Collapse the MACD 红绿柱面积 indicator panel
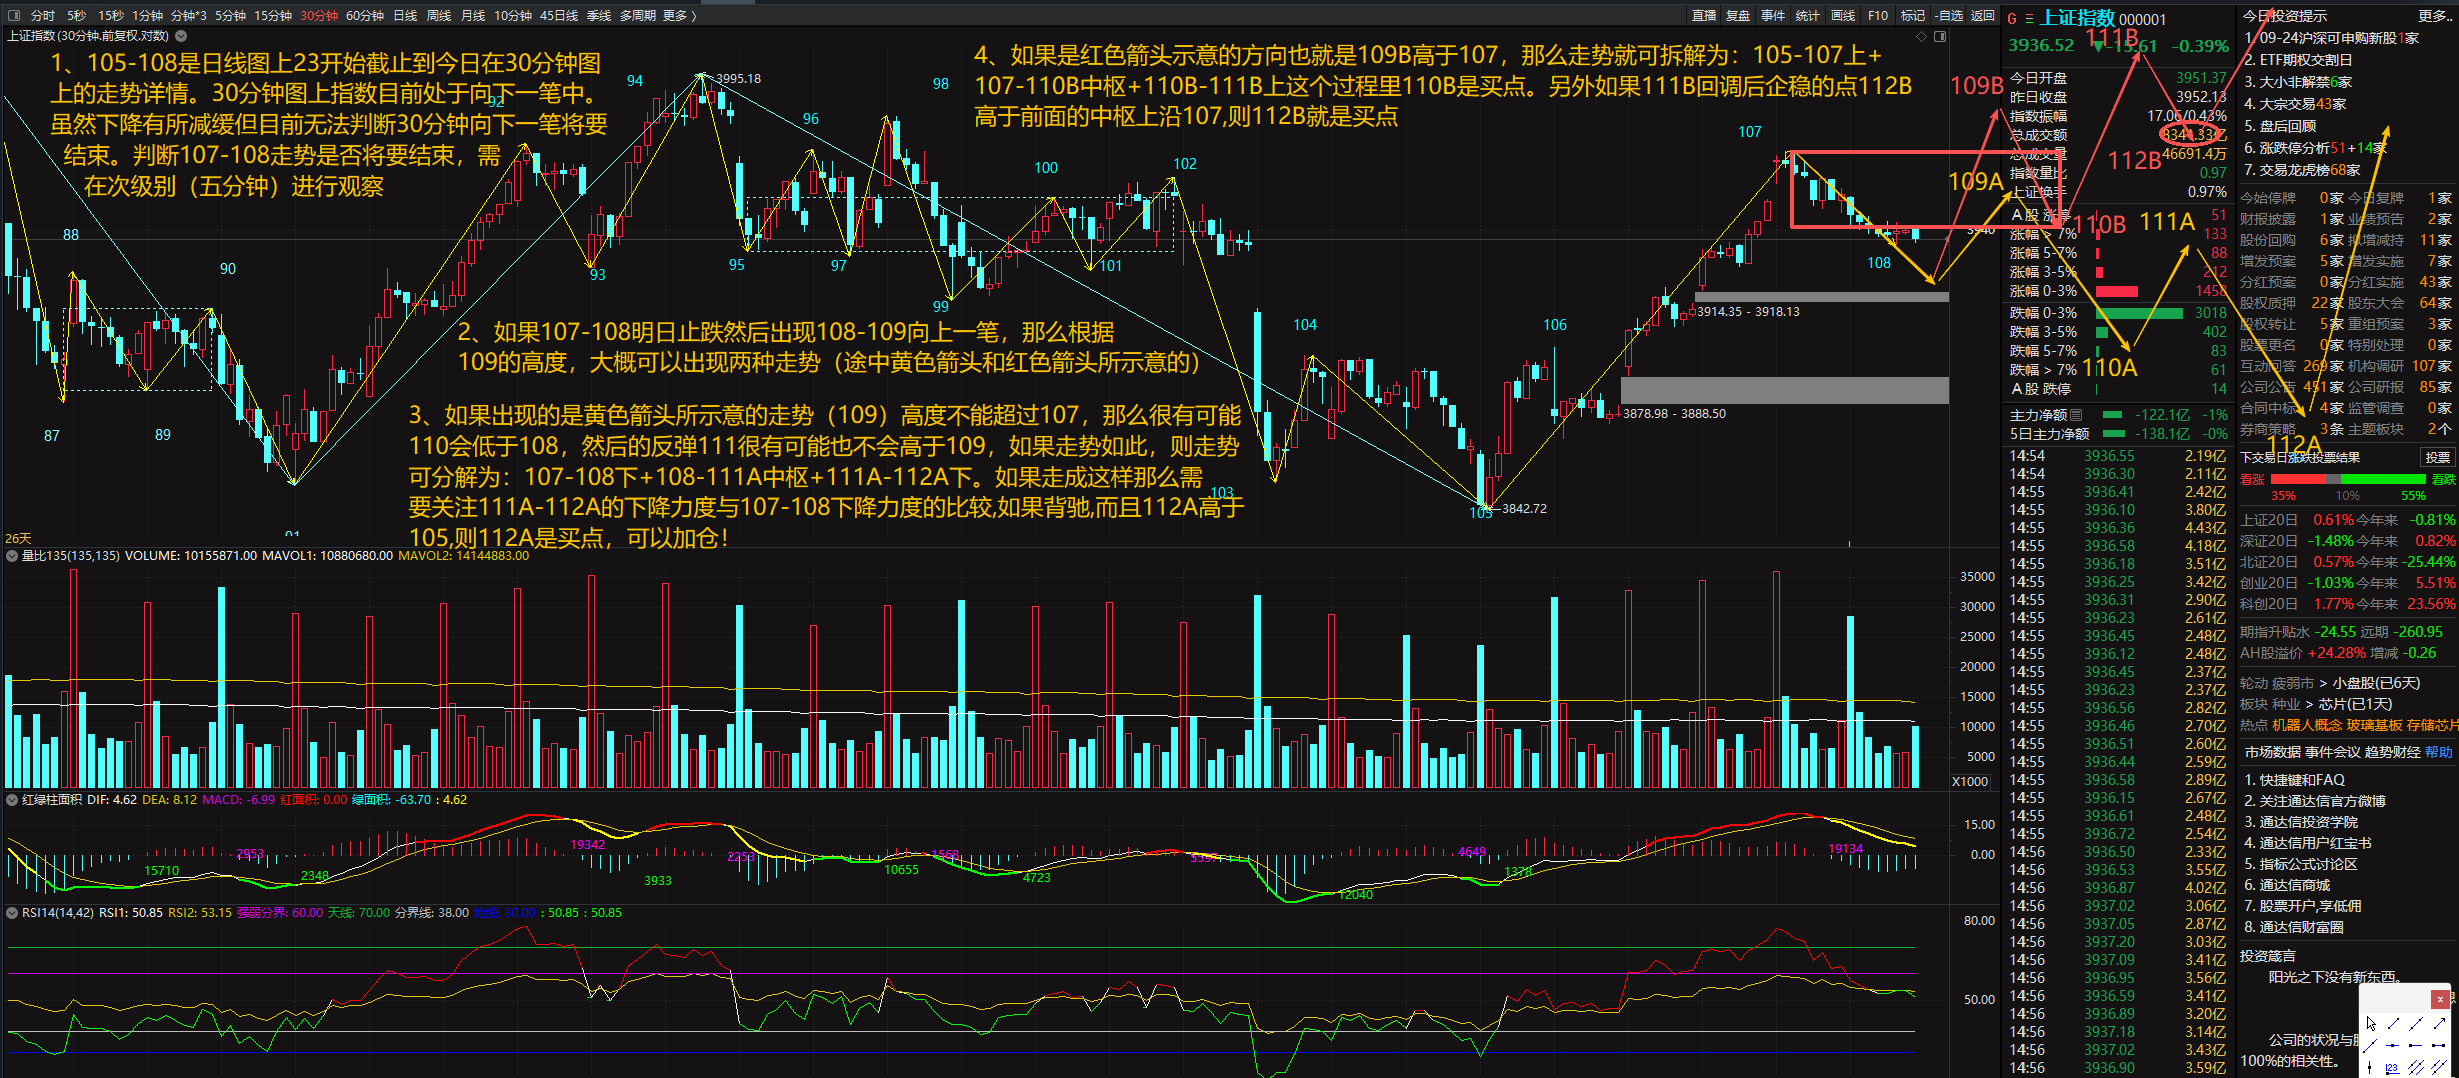 (x=12, y=800)
